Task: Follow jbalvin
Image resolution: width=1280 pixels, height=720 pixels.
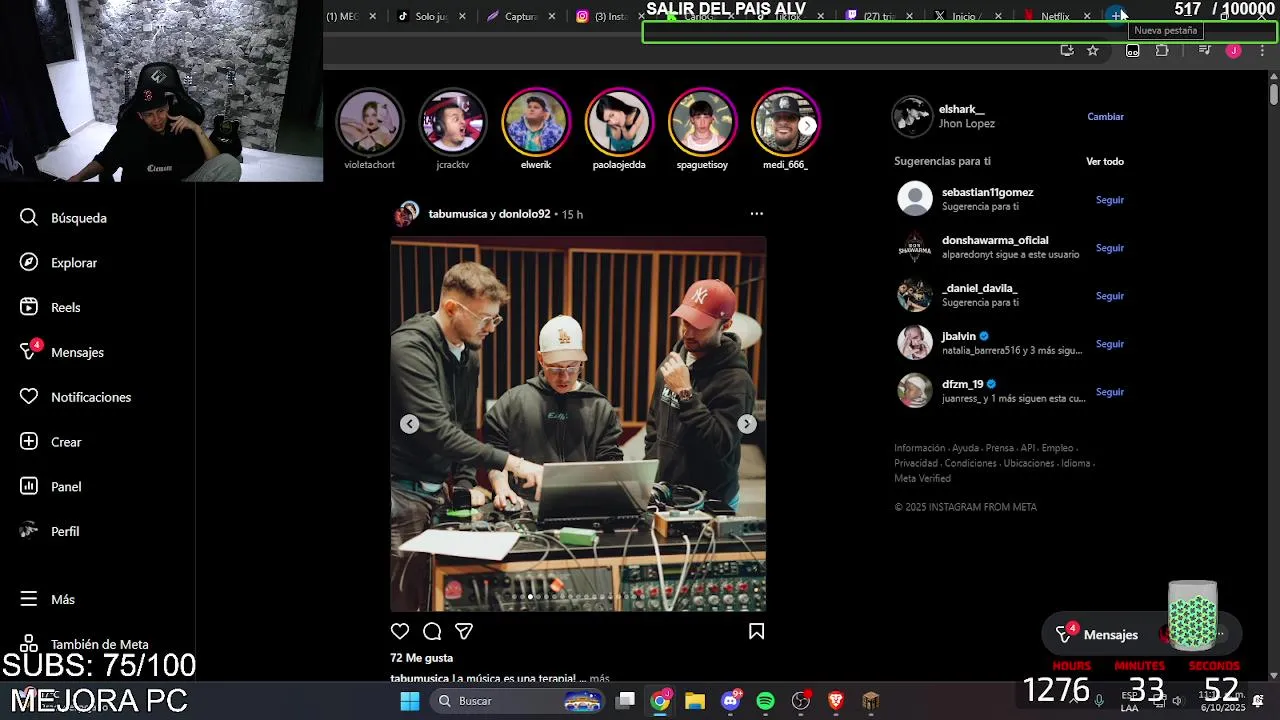Action: 1110,344
